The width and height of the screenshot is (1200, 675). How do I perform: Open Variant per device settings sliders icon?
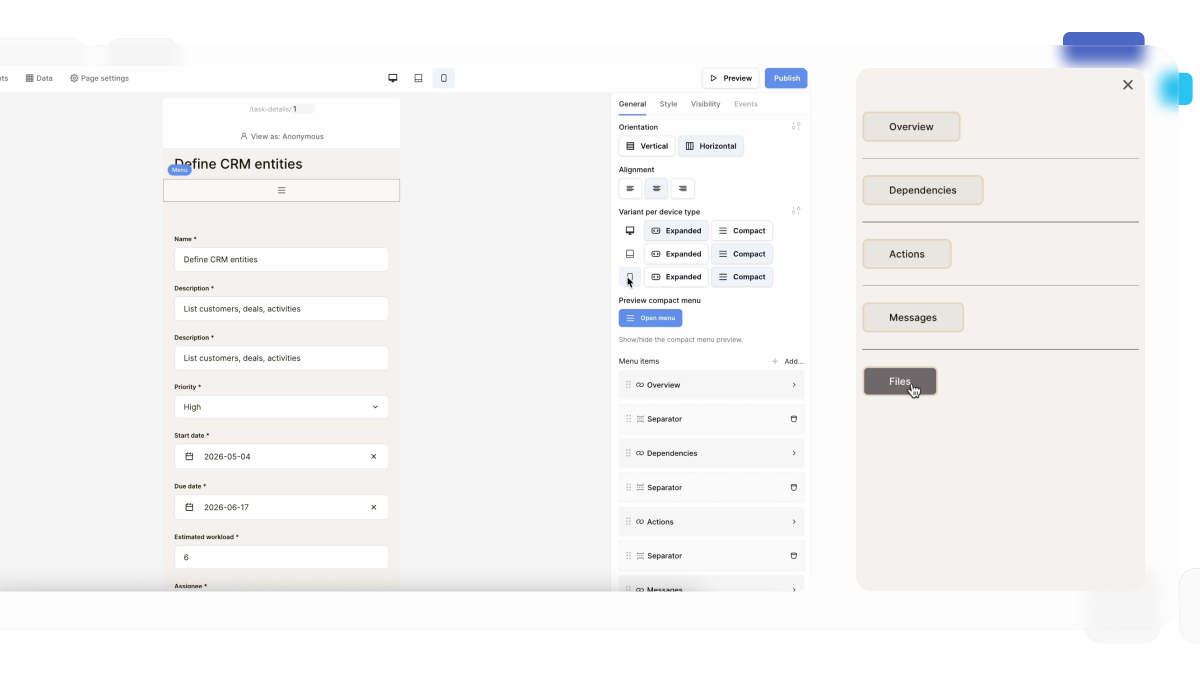pos(796,211)
